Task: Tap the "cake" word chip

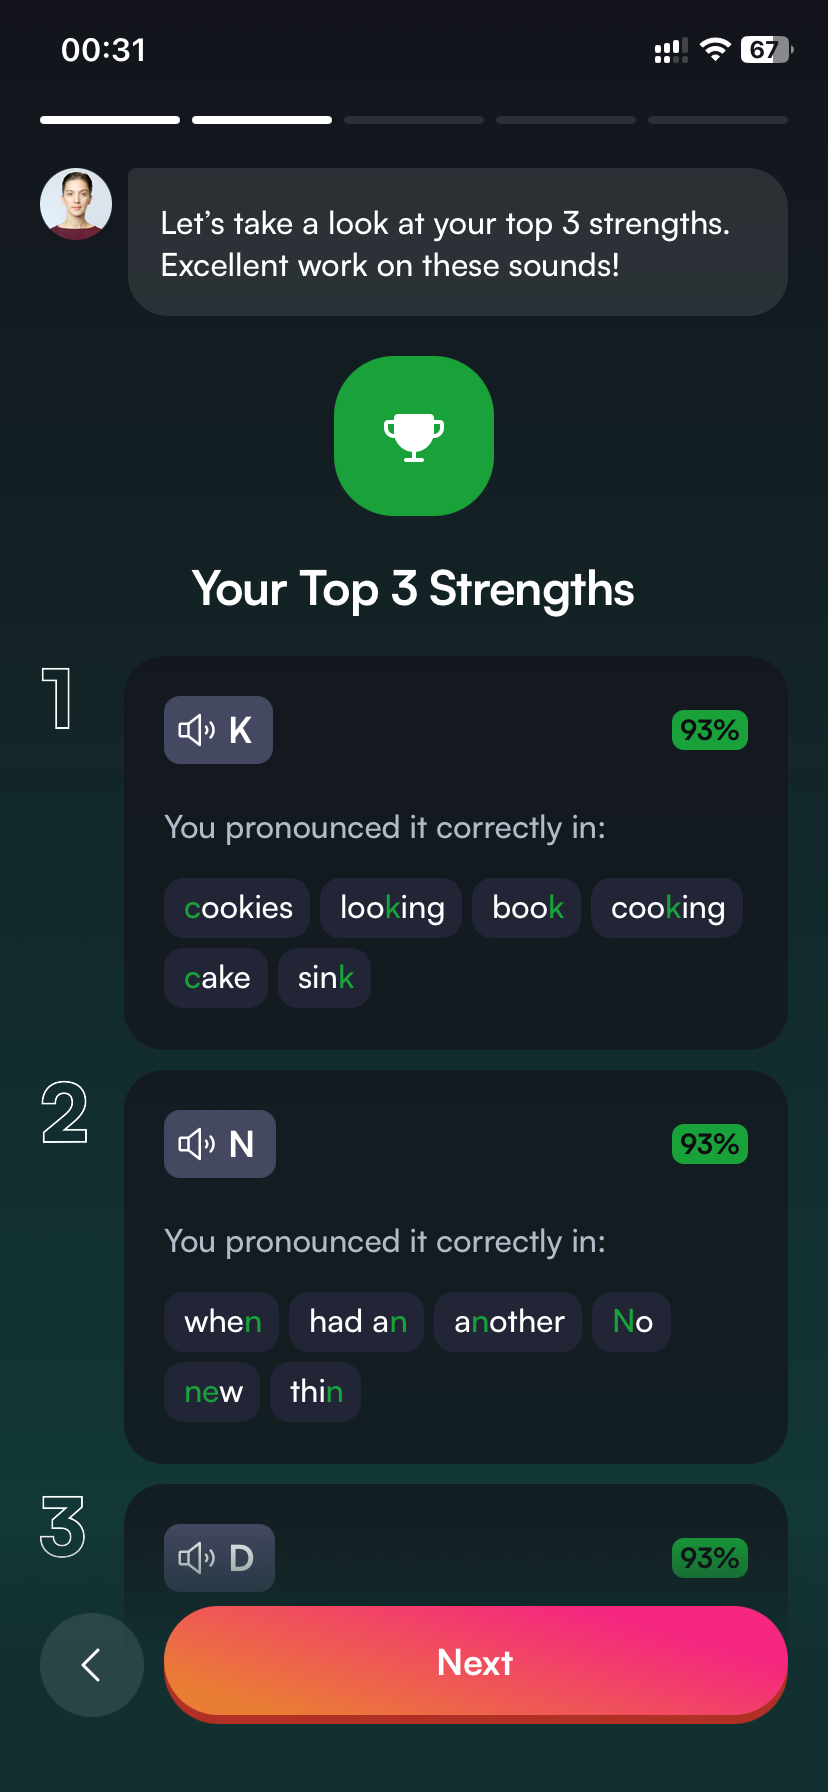Action: 216,978
